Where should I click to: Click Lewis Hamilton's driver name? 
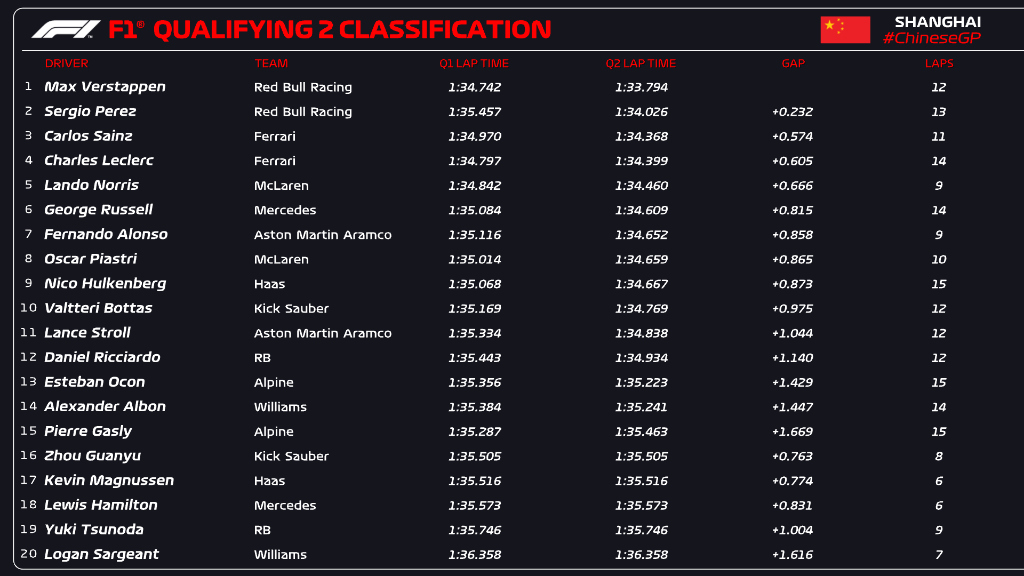click(x=101, y=505)
